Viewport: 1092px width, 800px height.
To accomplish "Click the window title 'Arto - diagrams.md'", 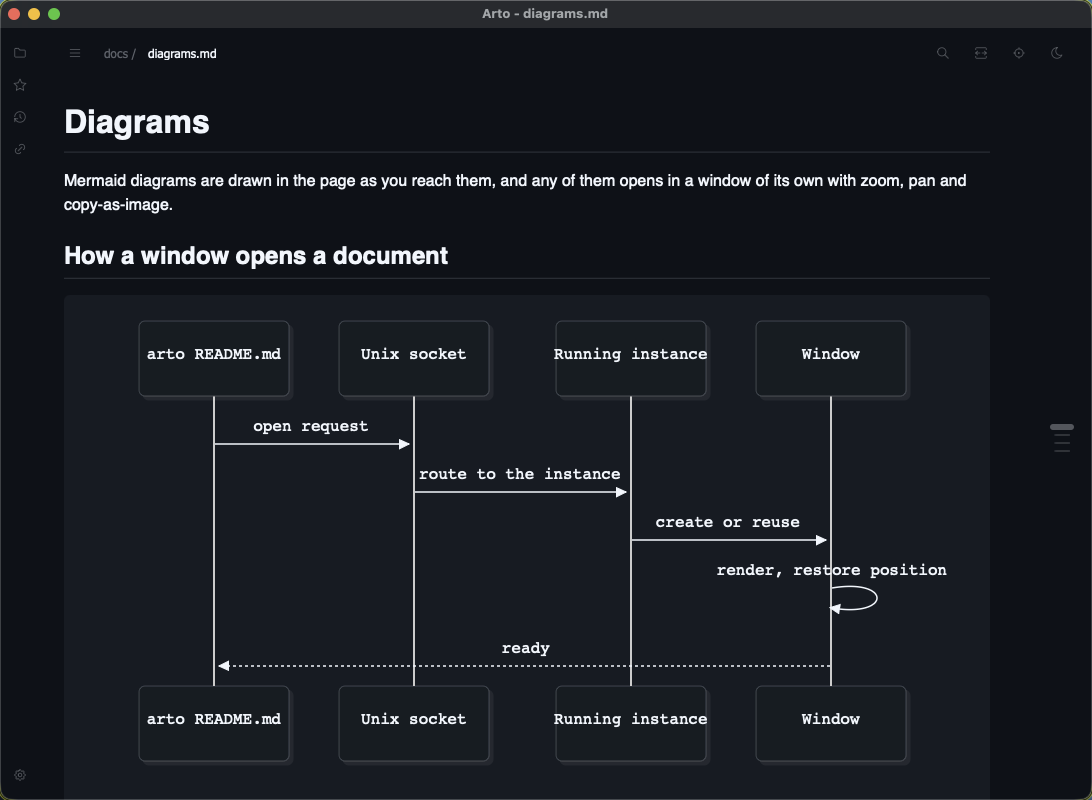I will (x=545, y=14).
